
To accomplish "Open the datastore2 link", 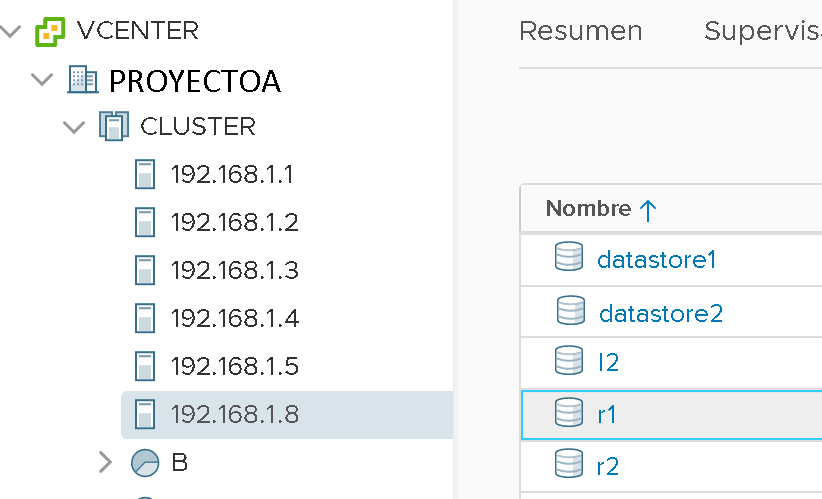I will click(661, 313).
